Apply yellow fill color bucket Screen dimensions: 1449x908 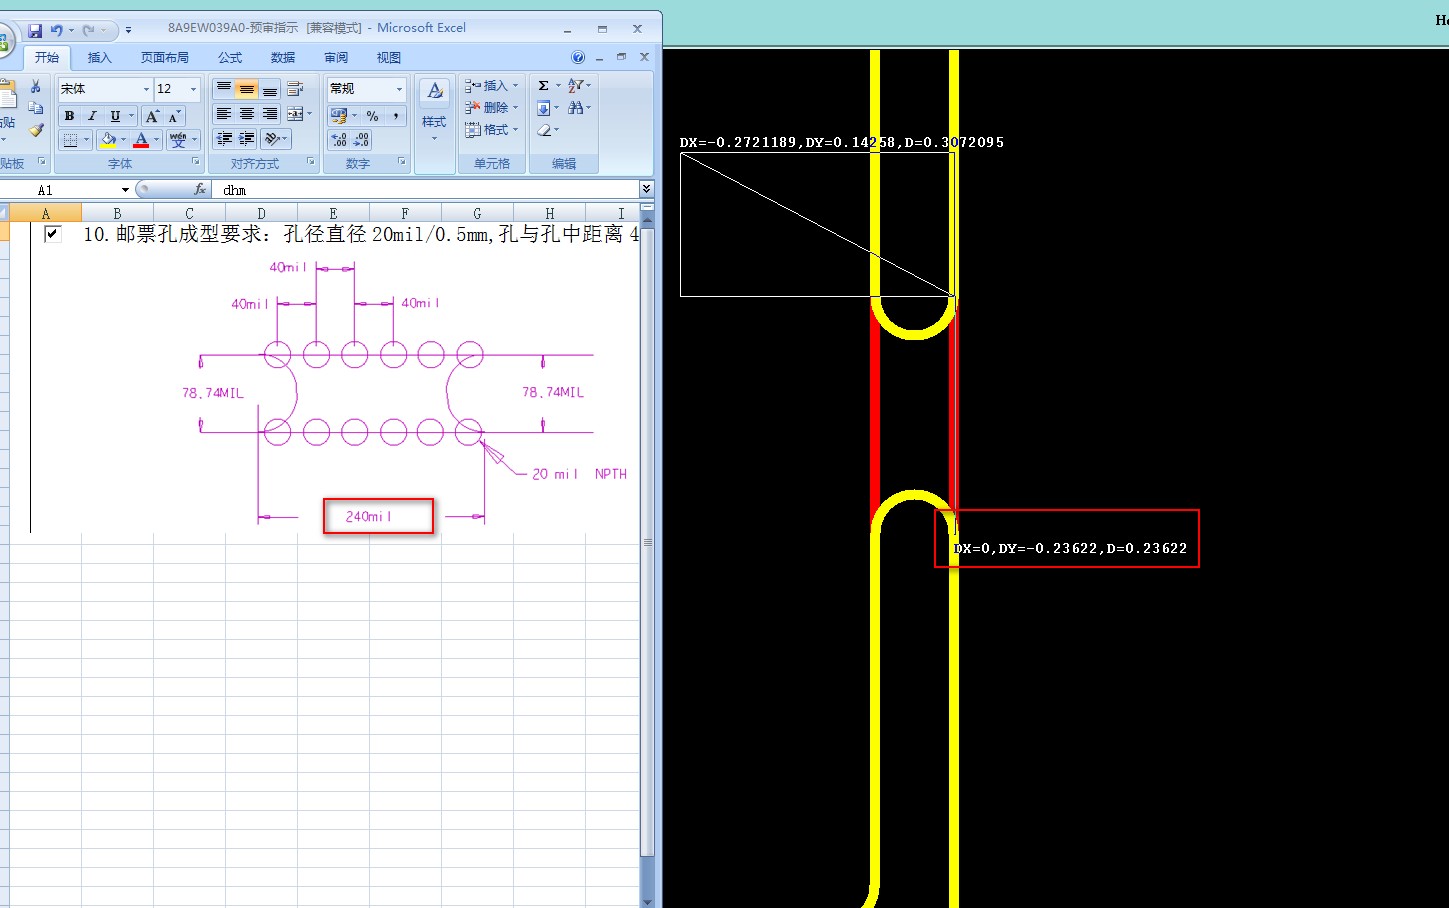point(108,140)
